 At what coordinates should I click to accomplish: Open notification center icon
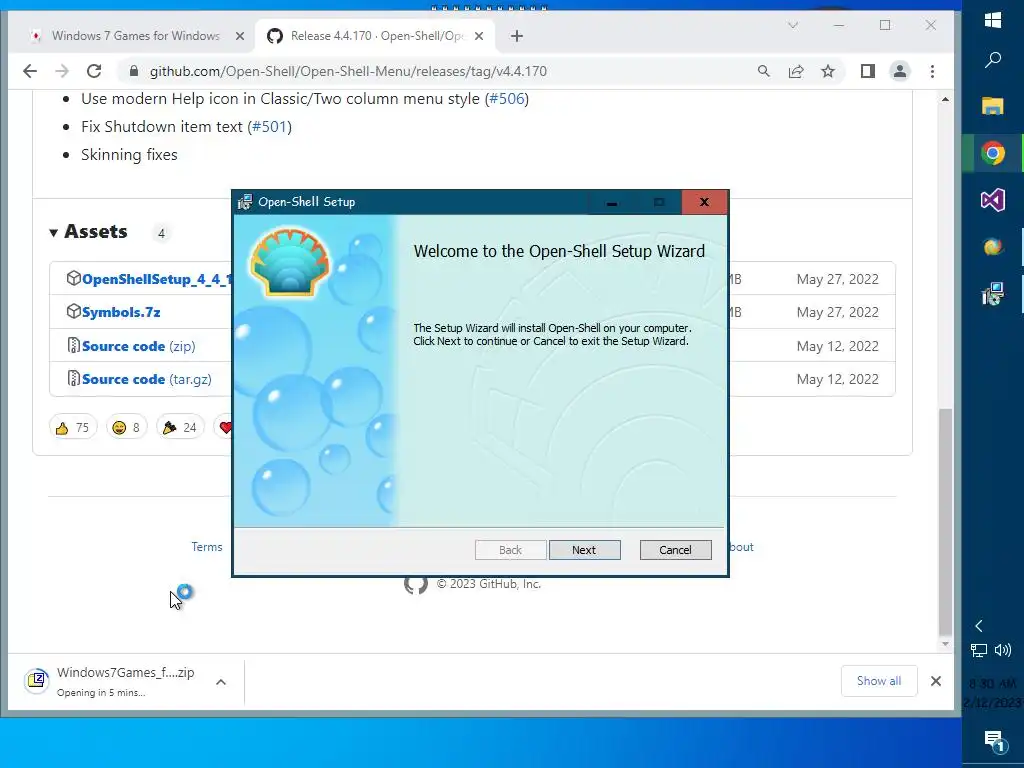(993, 741)
